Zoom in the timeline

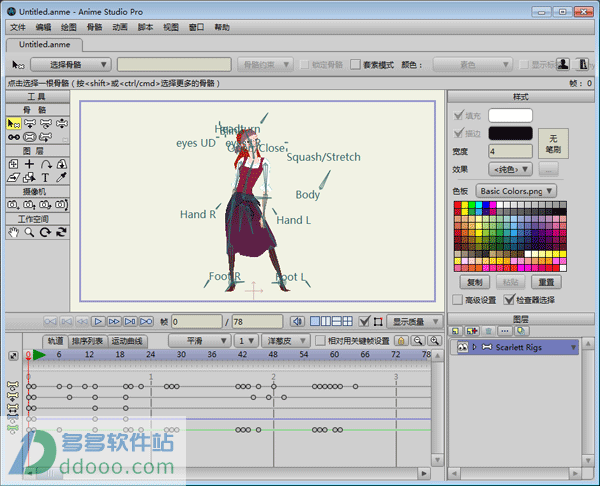pos(434,341)
